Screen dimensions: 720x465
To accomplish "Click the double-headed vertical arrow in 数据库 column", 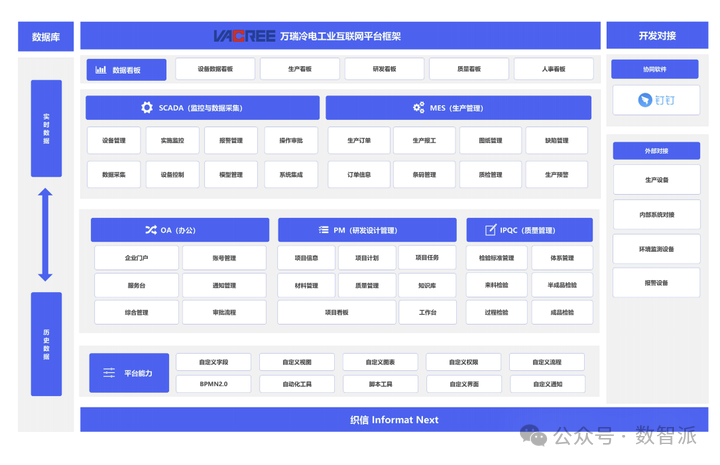I will tap(45, 235).
